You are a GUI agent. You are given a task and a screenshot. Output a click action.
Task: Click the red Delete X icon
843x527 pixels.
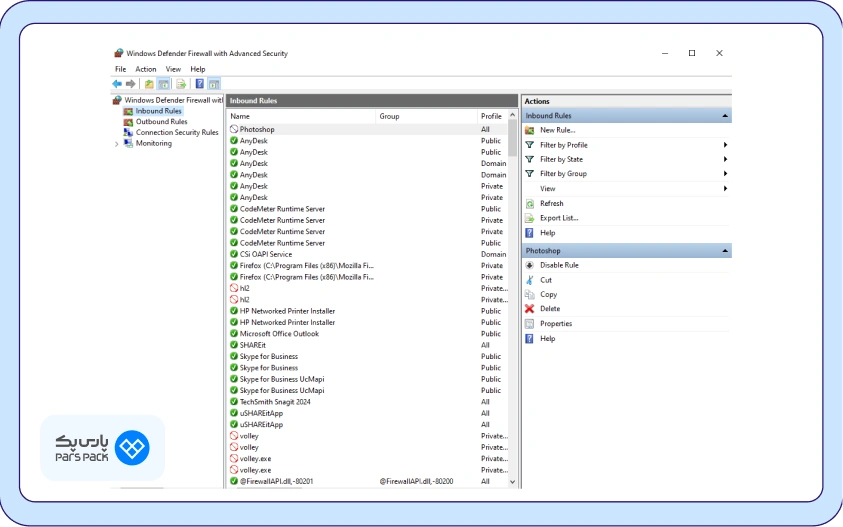530,309
